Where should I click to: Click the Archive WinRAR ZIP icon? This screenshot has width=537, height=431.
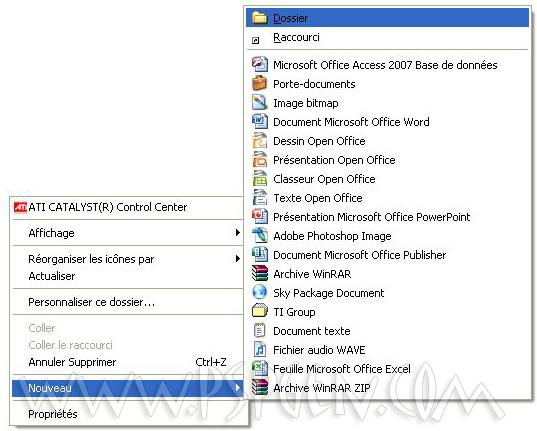(260, 387)
